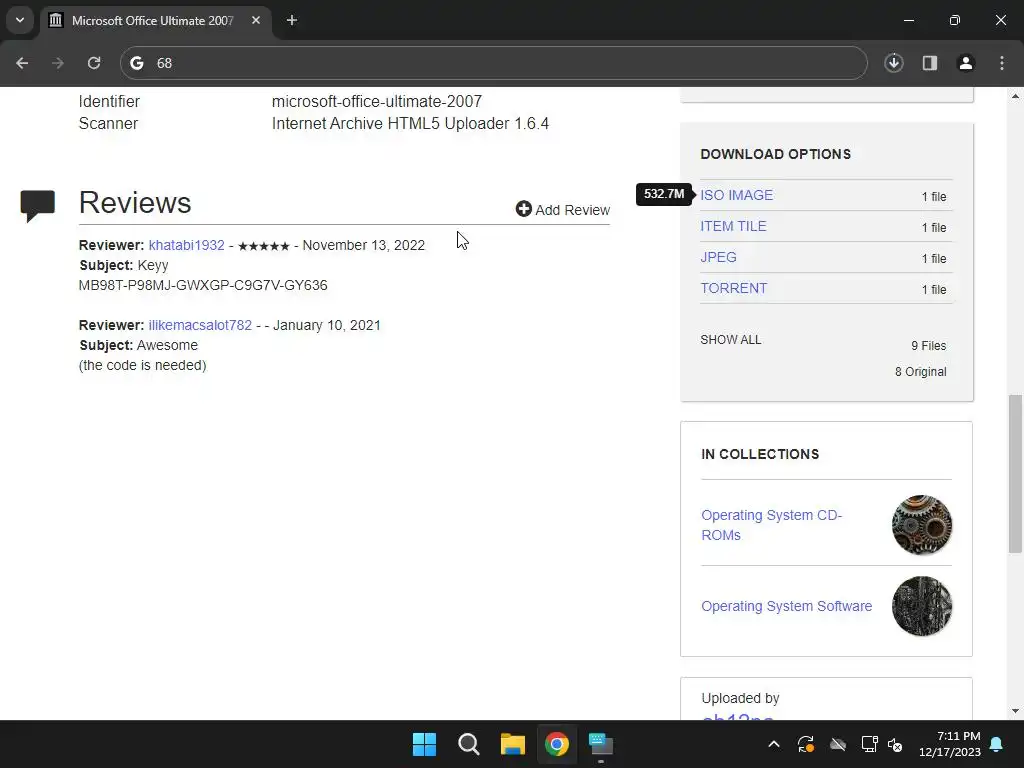This screenshot has height=768, width=1024.
Task: Reload the current page
Action: coord(94,63)
